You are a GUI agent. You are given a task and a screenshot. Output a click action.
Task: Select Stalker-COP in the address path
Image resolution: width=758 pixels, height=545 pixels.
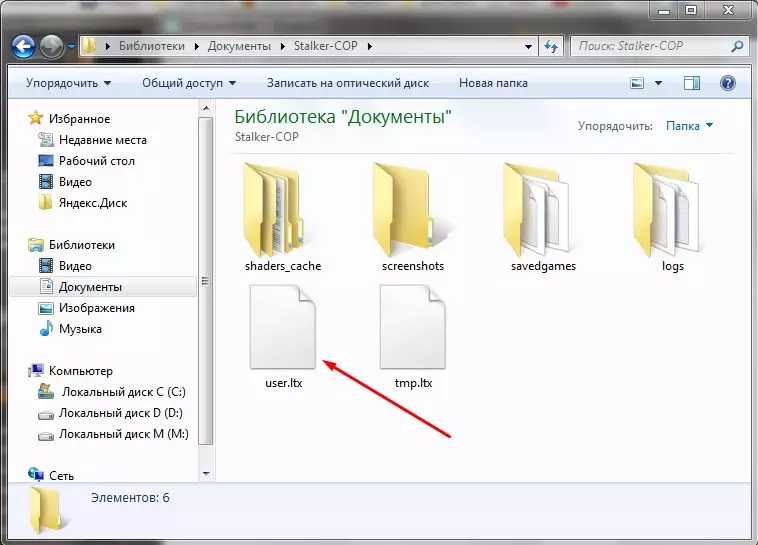click(x=325, y=46)
